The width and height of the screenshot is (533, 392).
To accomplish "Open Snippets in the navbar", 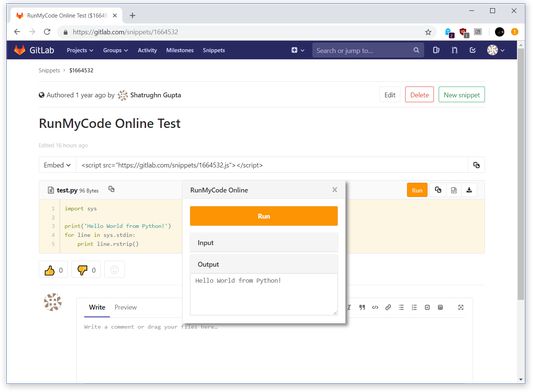I will [214, 50].
